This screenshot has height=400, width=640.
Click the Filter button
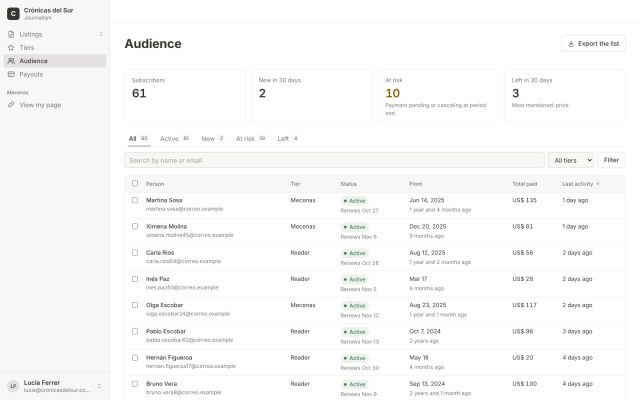tap(611, 160)
